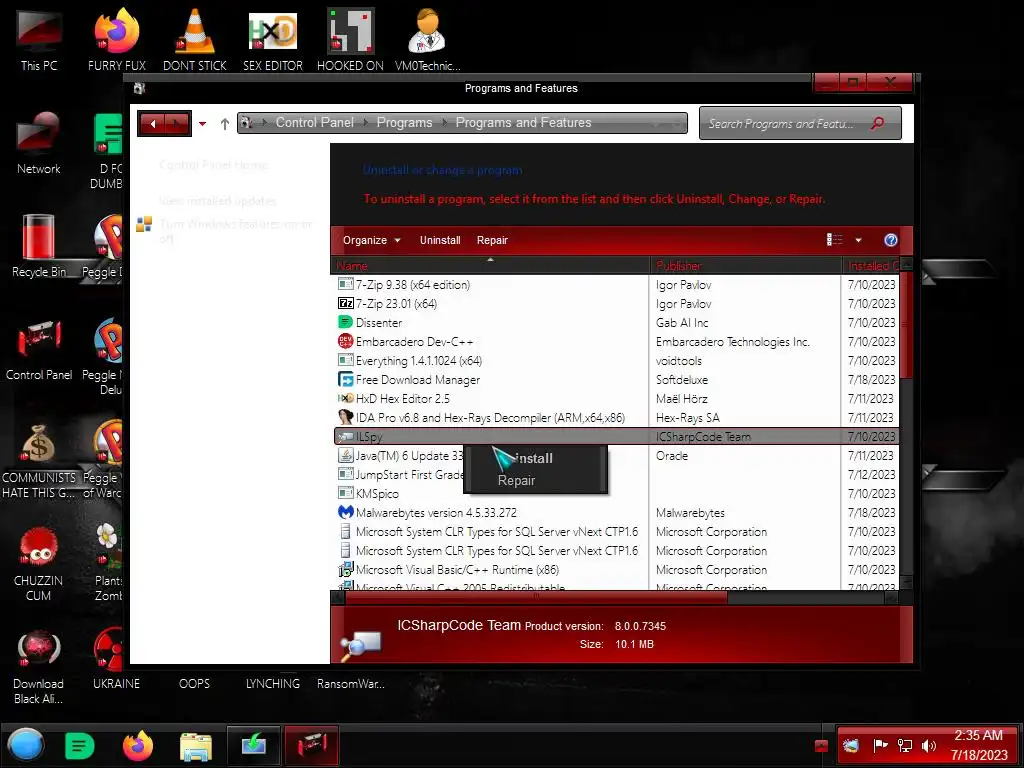This screenshot has width=1024, height=768.
Task: Switch to Free Download Manager taskbar button
Action: [253, 745]
